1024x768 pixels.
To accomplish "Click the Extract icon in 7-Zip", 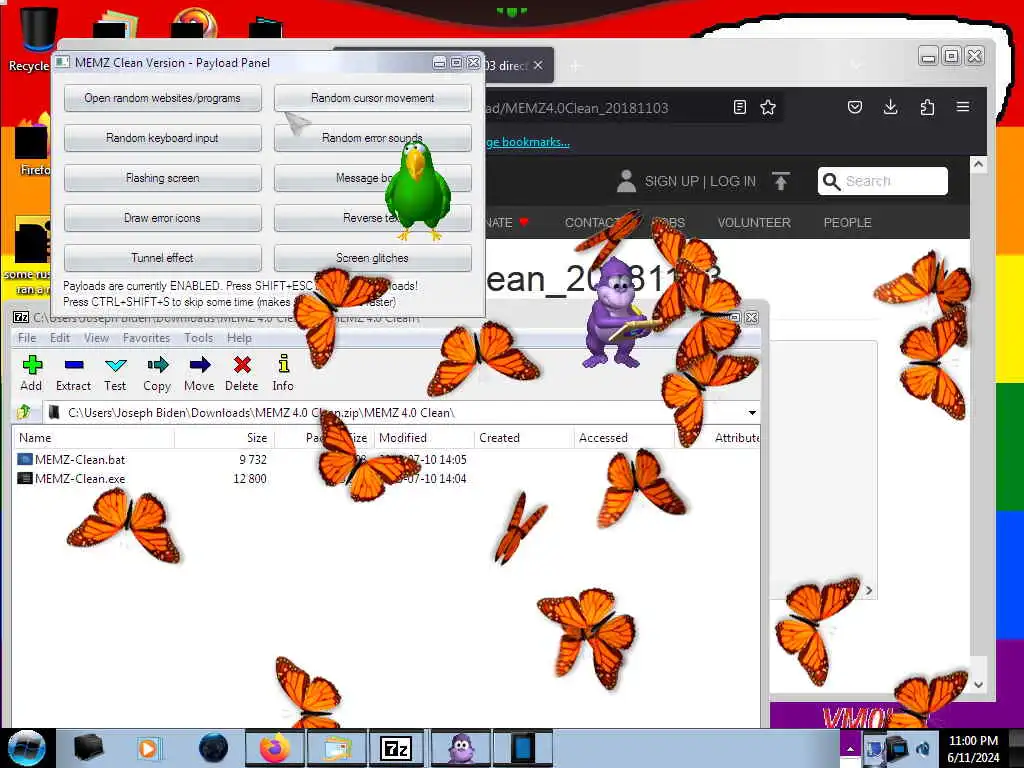I will coord(74,365).
